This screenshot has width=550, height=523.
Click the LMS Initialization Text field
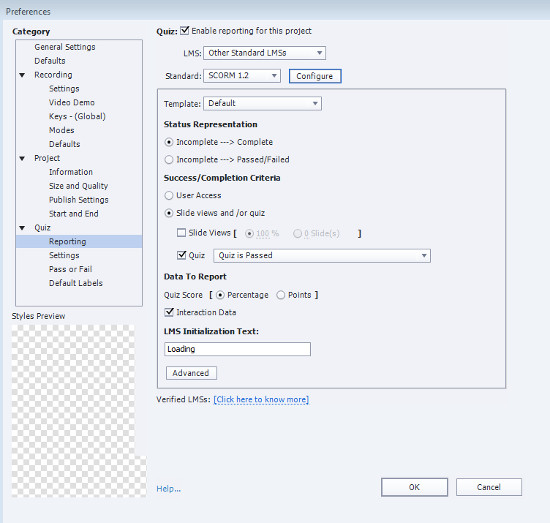point(237,349)
